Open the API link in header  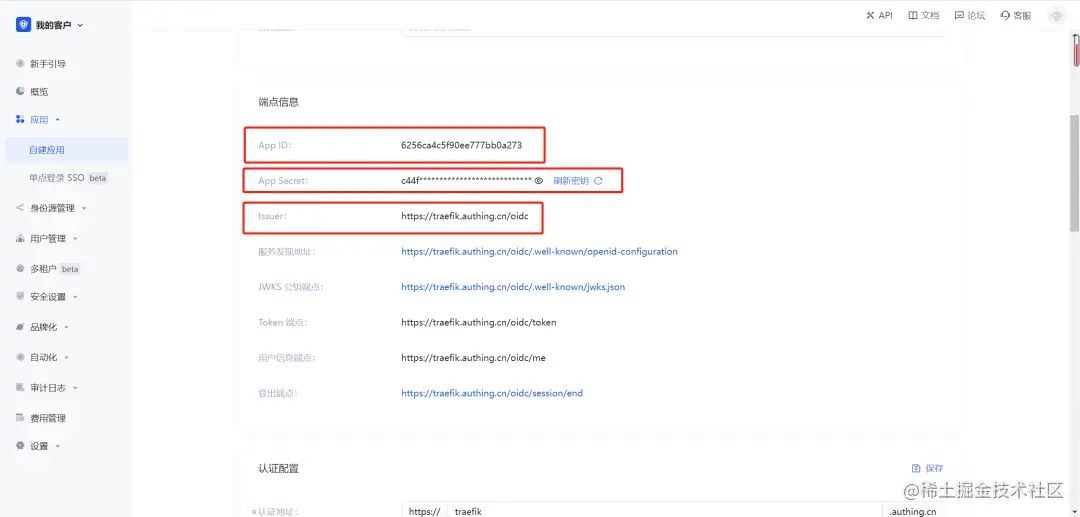[879, 15]
